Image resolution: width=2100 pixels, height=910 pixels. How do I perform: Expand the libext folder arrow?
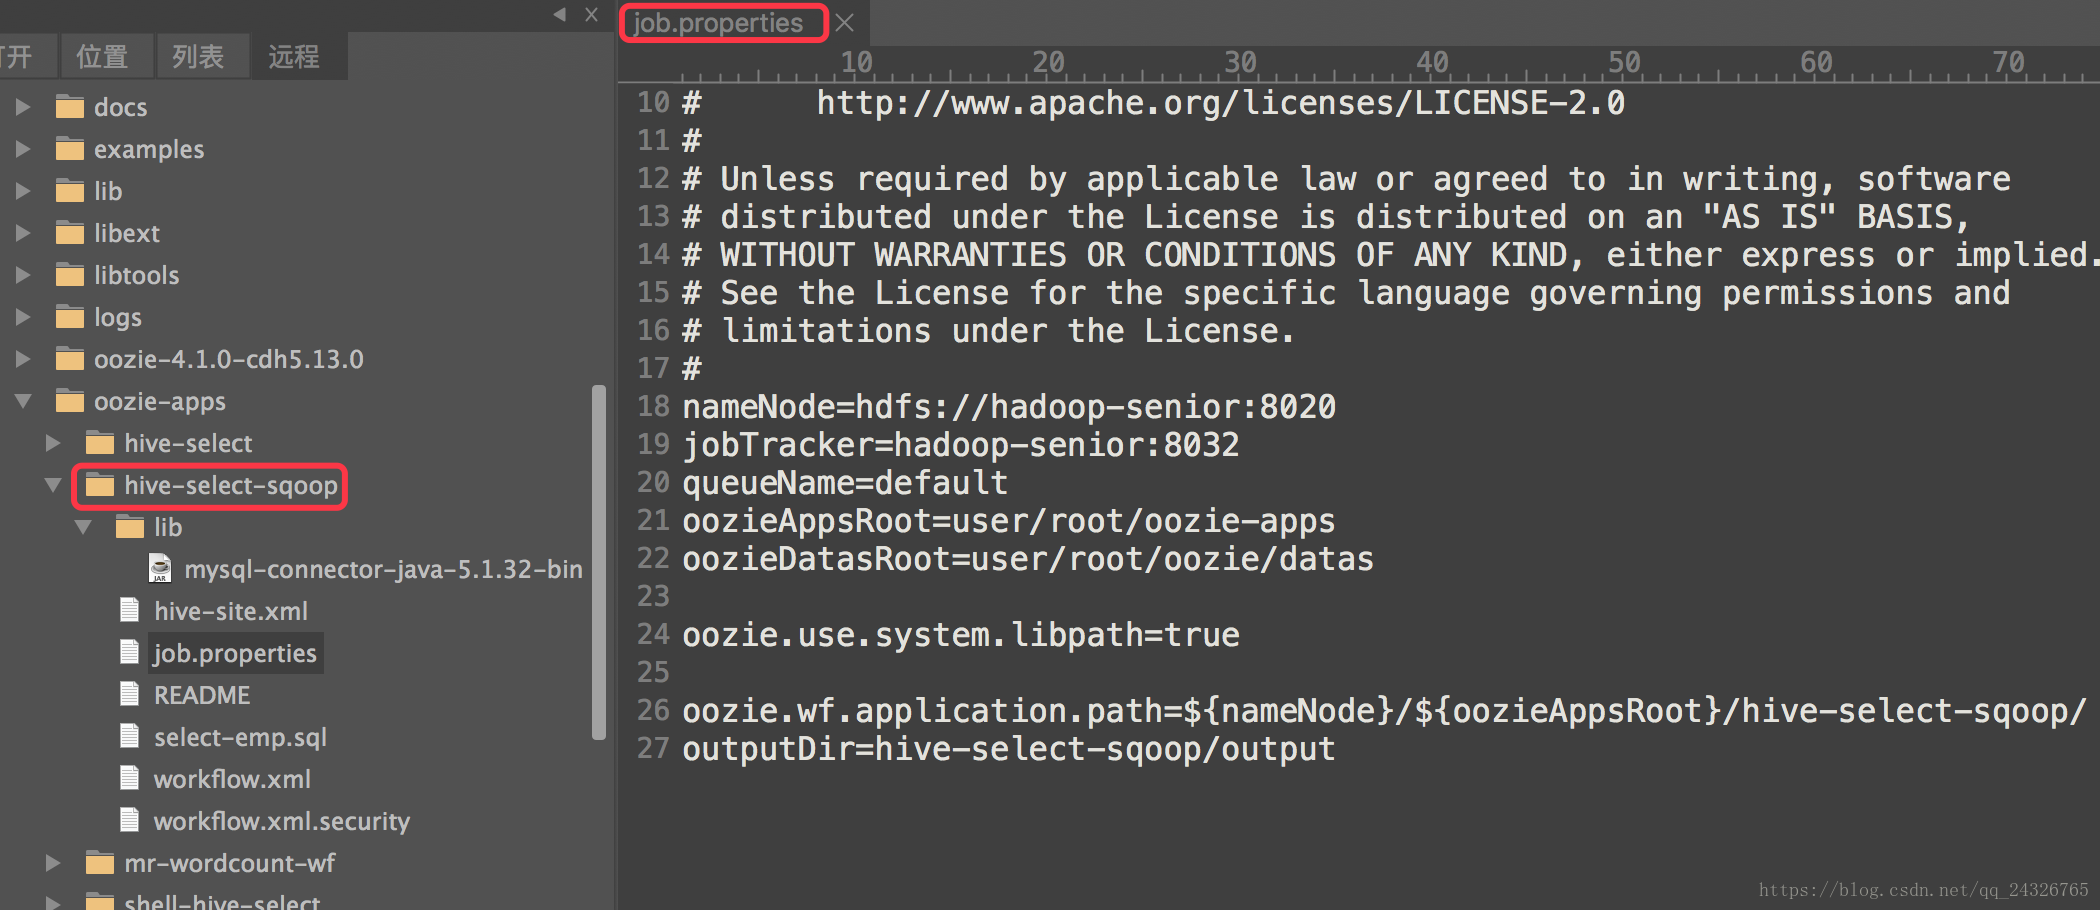pos(23,233)
